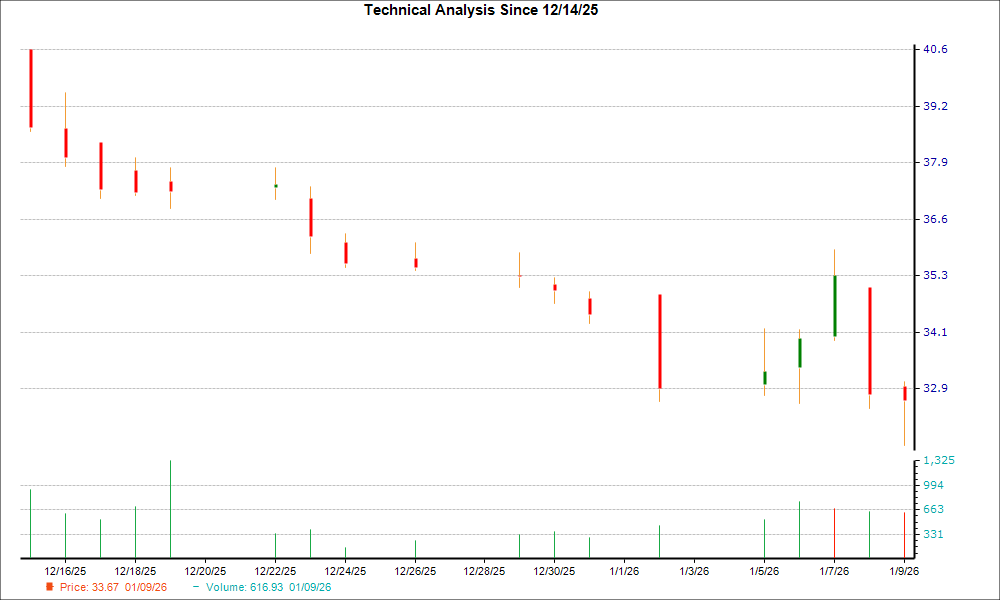
Task: Click the red volume bar below 1/7/26
Action: tap(834, 532)
